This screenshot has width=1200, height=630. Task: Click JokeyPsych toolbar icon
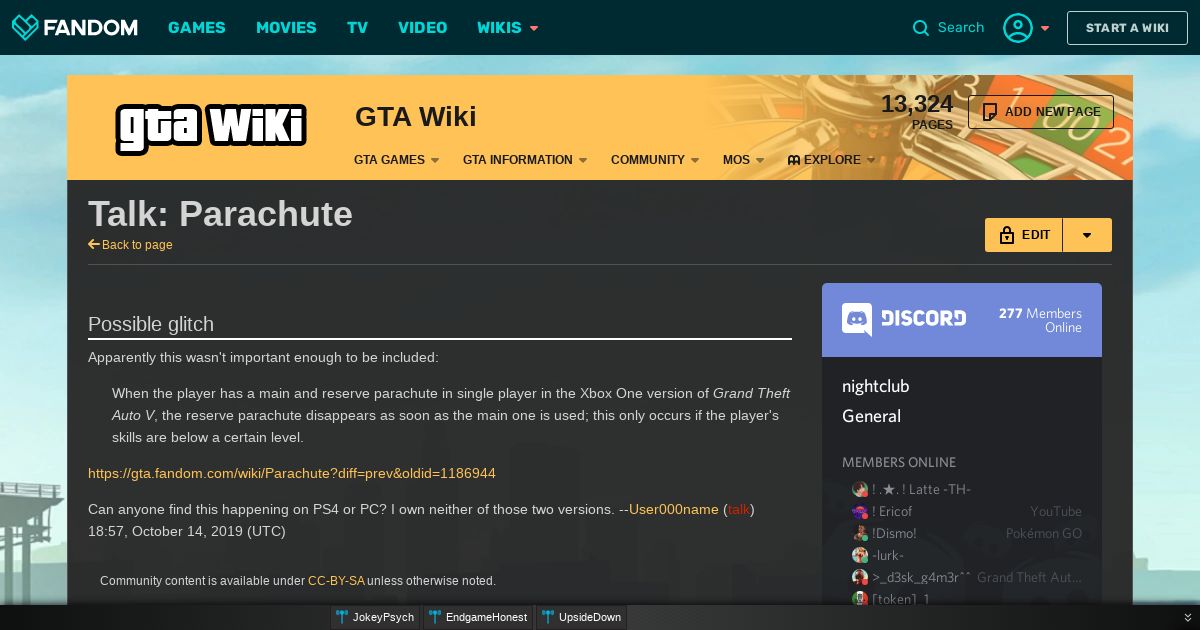[x=342, y=617]
